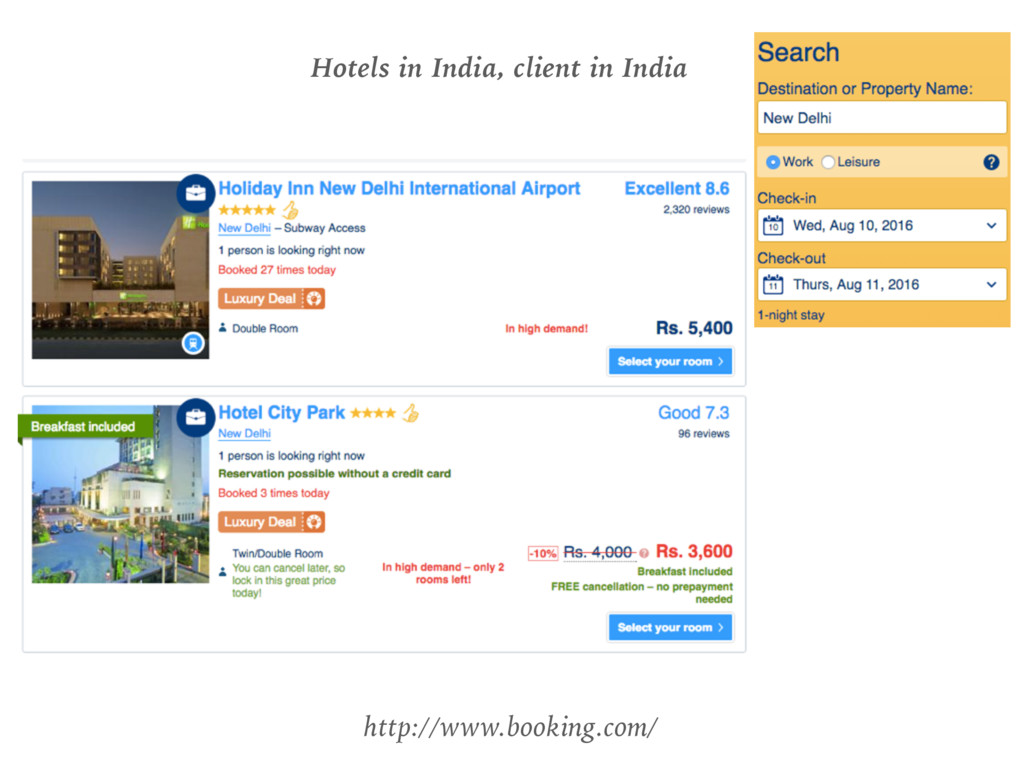Click the Hotel City Park four-star rating
Image resolution: width=1024 pixels, height=768 pixels.
pyautogui.click(x=373, y=413)
